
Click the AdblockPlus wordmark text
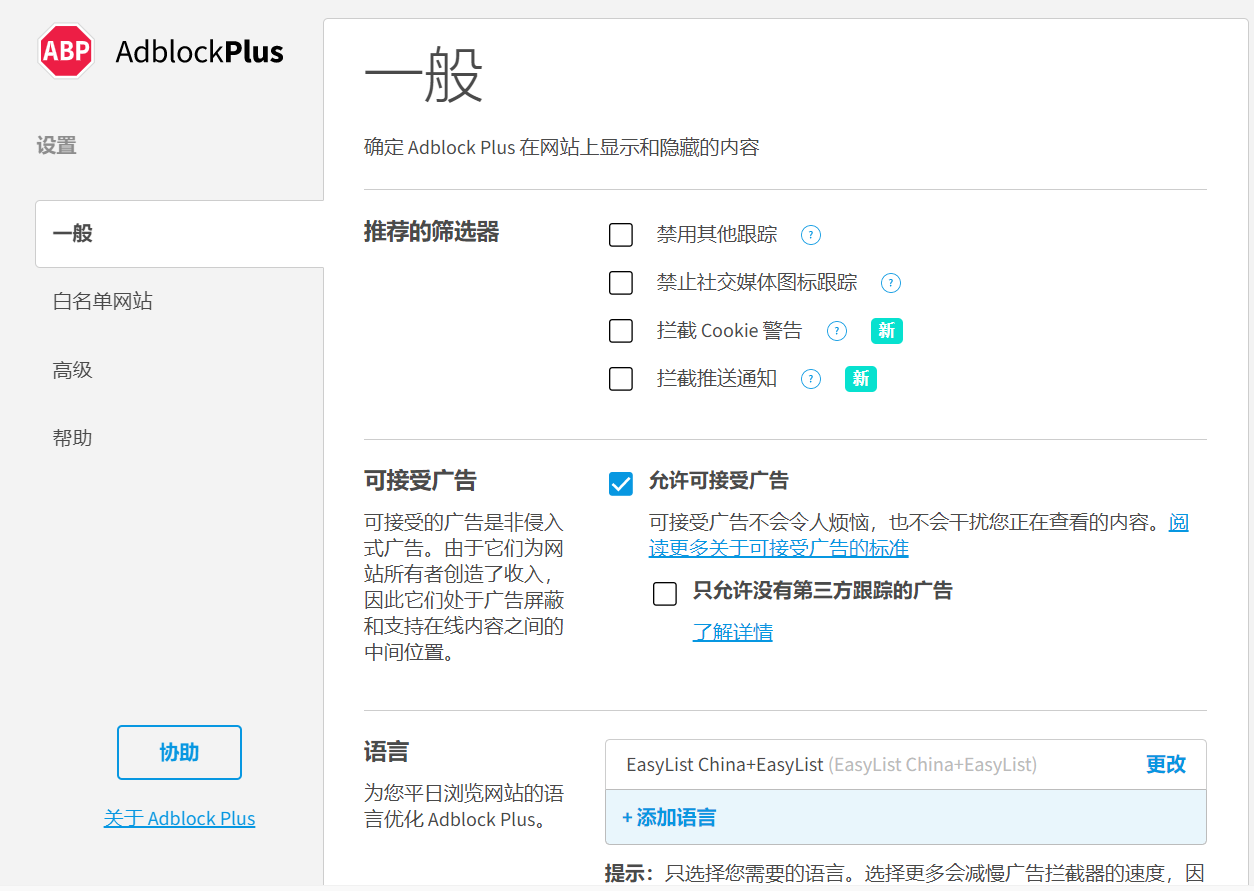tap(200, 51)
